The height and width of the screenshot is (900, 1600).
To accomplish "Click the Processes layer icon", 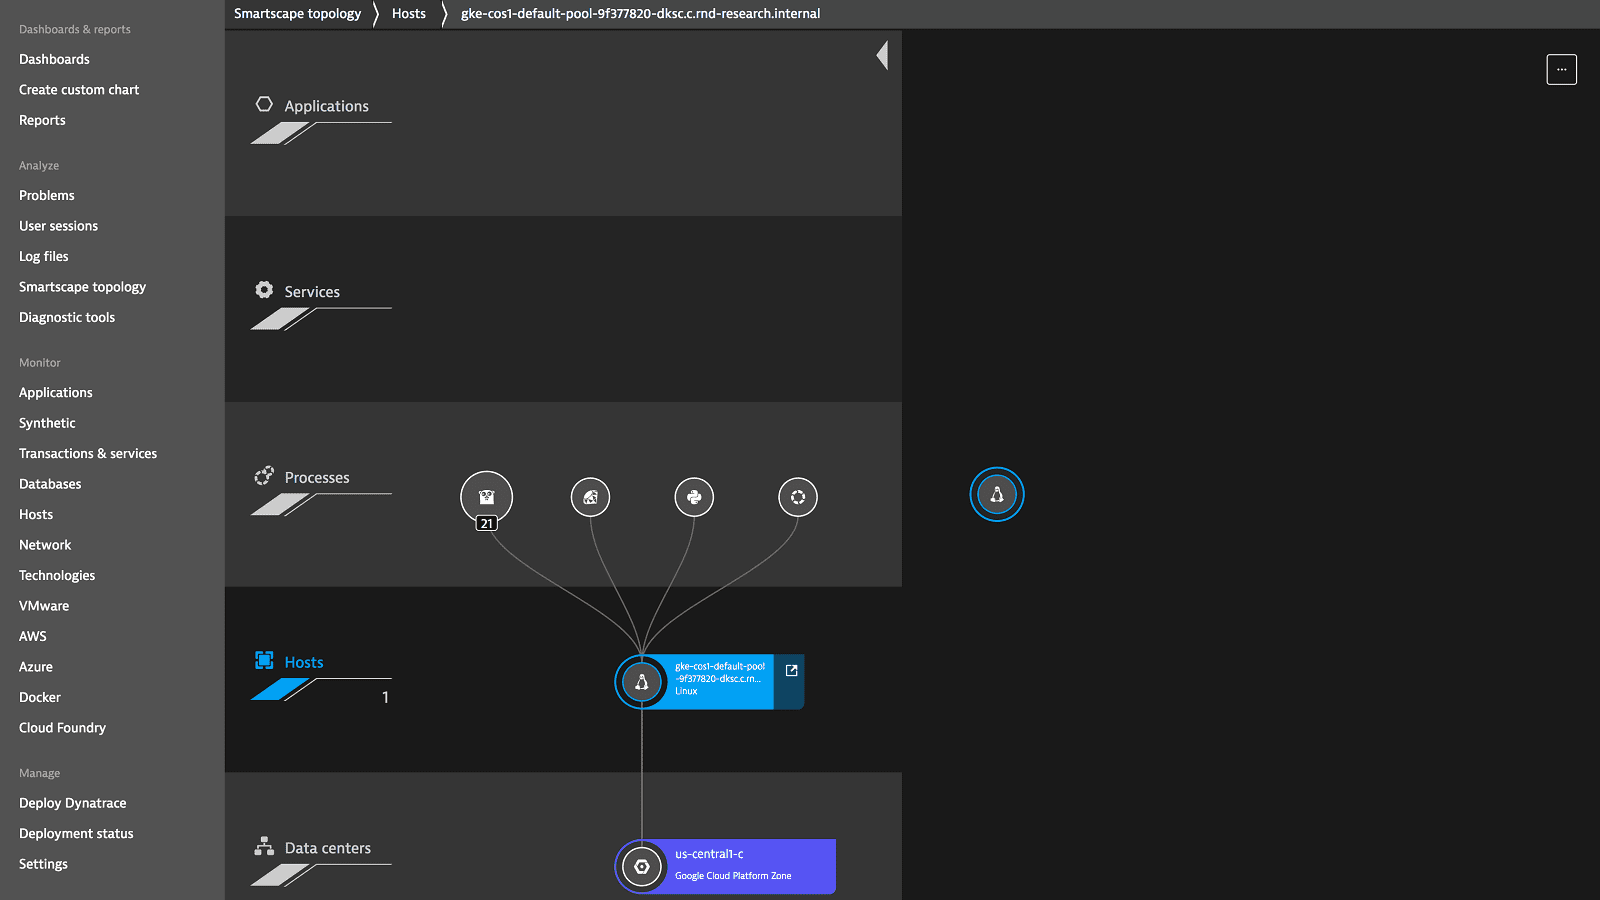I will point(264,476).
